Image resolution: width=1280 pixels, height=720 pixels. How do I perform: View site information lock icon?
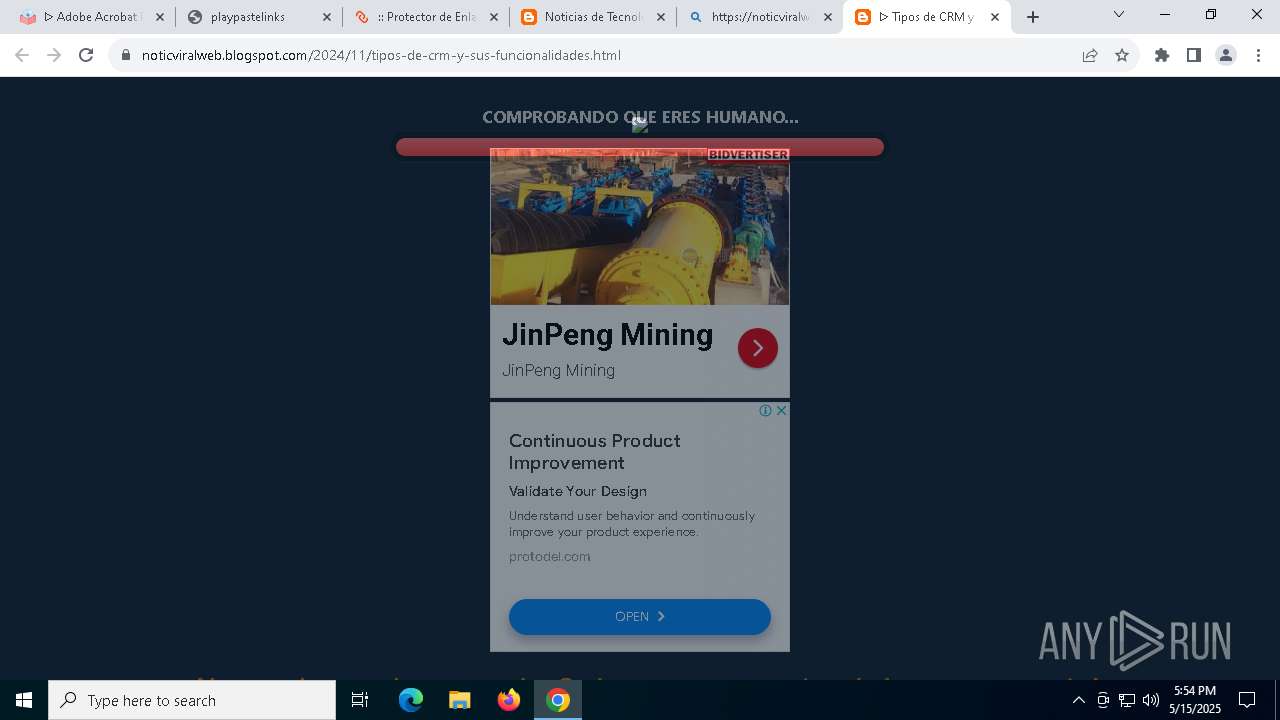[126, 55]
